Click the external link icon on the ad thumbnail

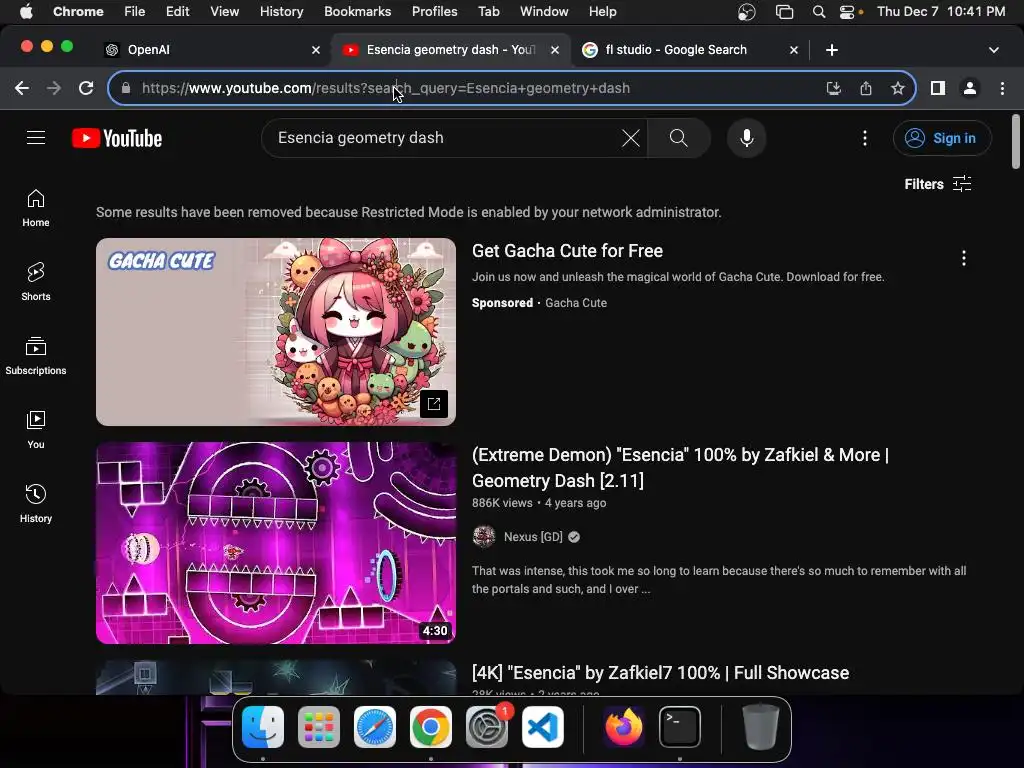point(434,404)
